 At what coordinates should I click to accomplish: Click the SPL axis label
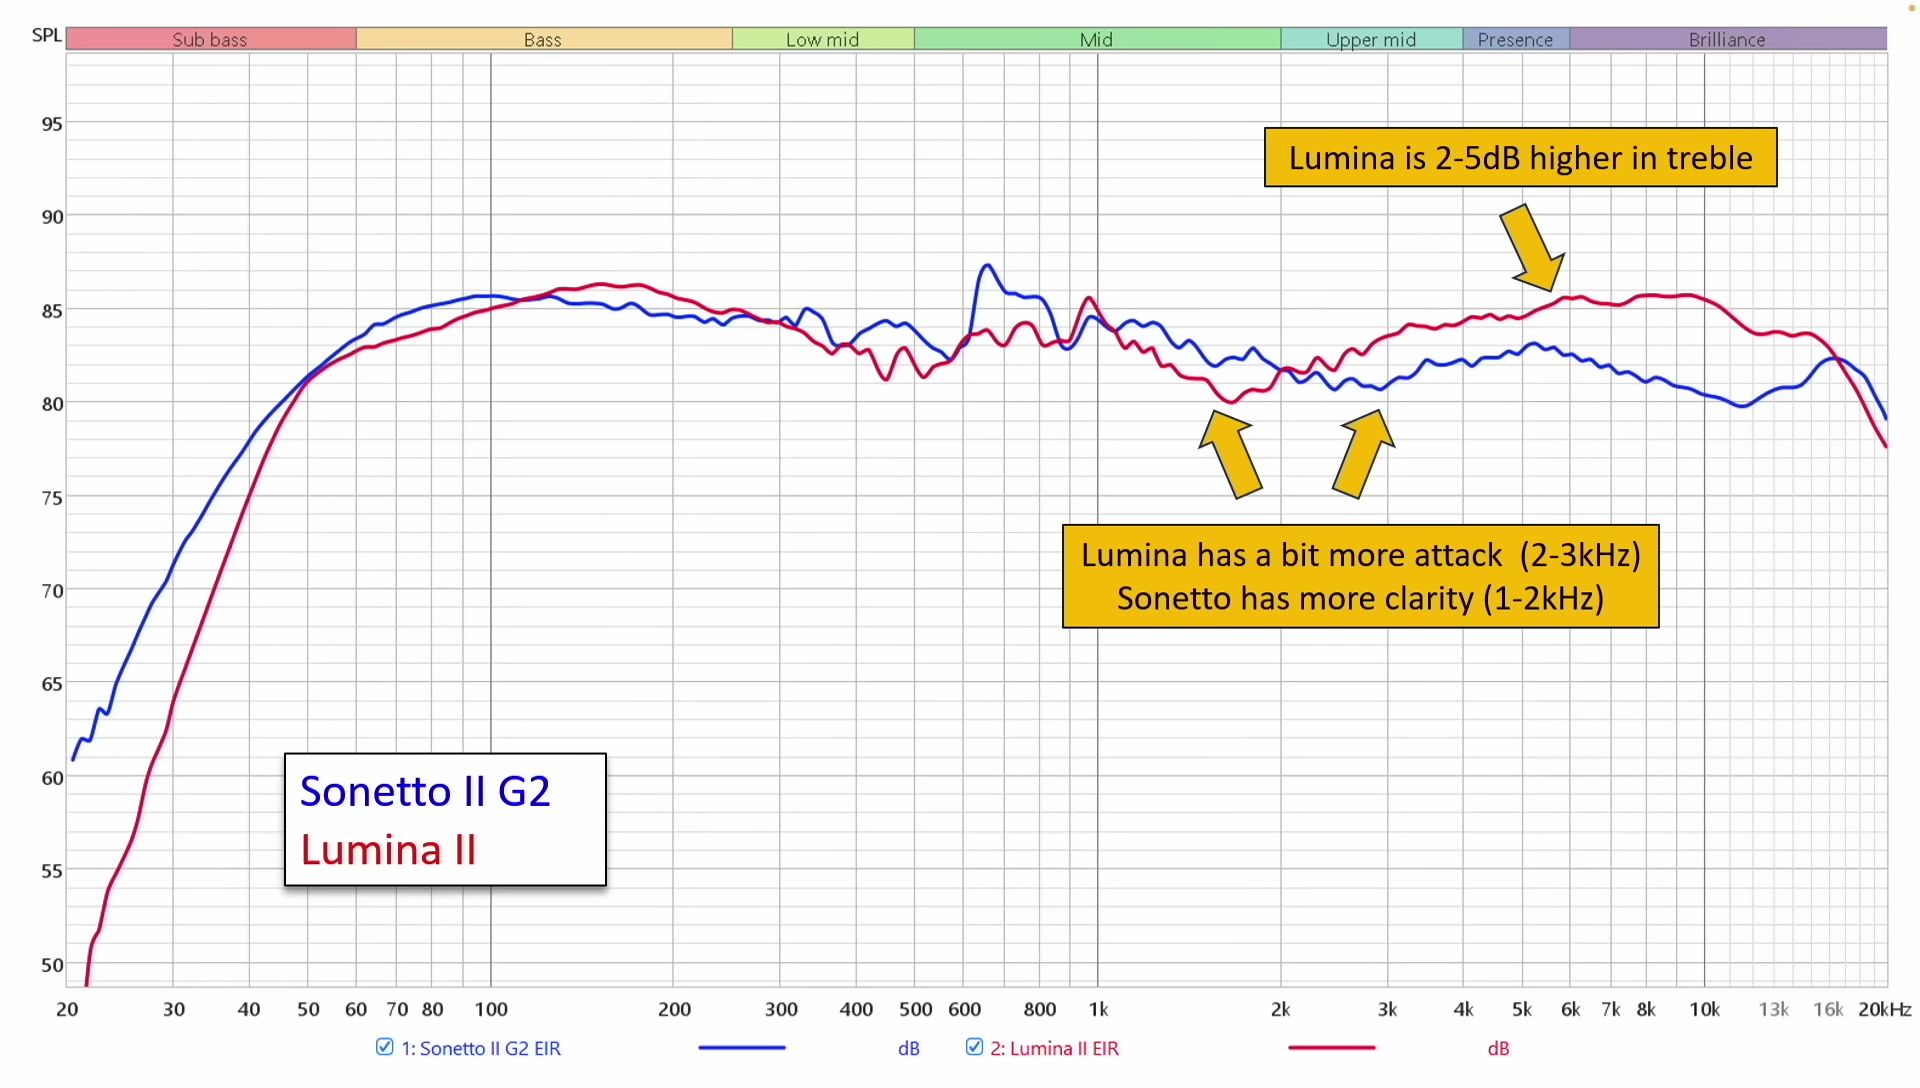pyautogui.click(x=47, y=35)
